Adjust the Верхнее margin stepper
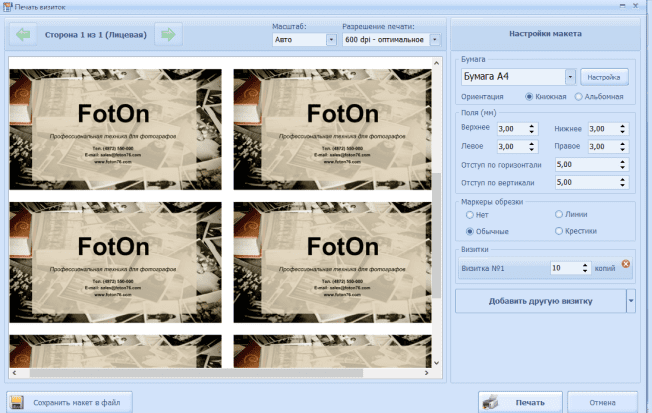Screen dimensions: 652x413 531,129
